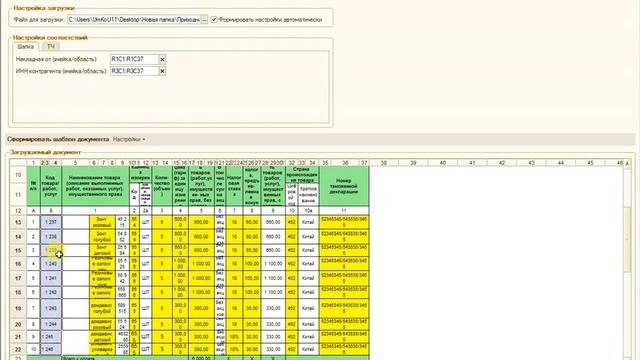Click '1 100,00' cell in row 16
The image size is (640, 360).
pyautogui.click(x=273, y=264)
